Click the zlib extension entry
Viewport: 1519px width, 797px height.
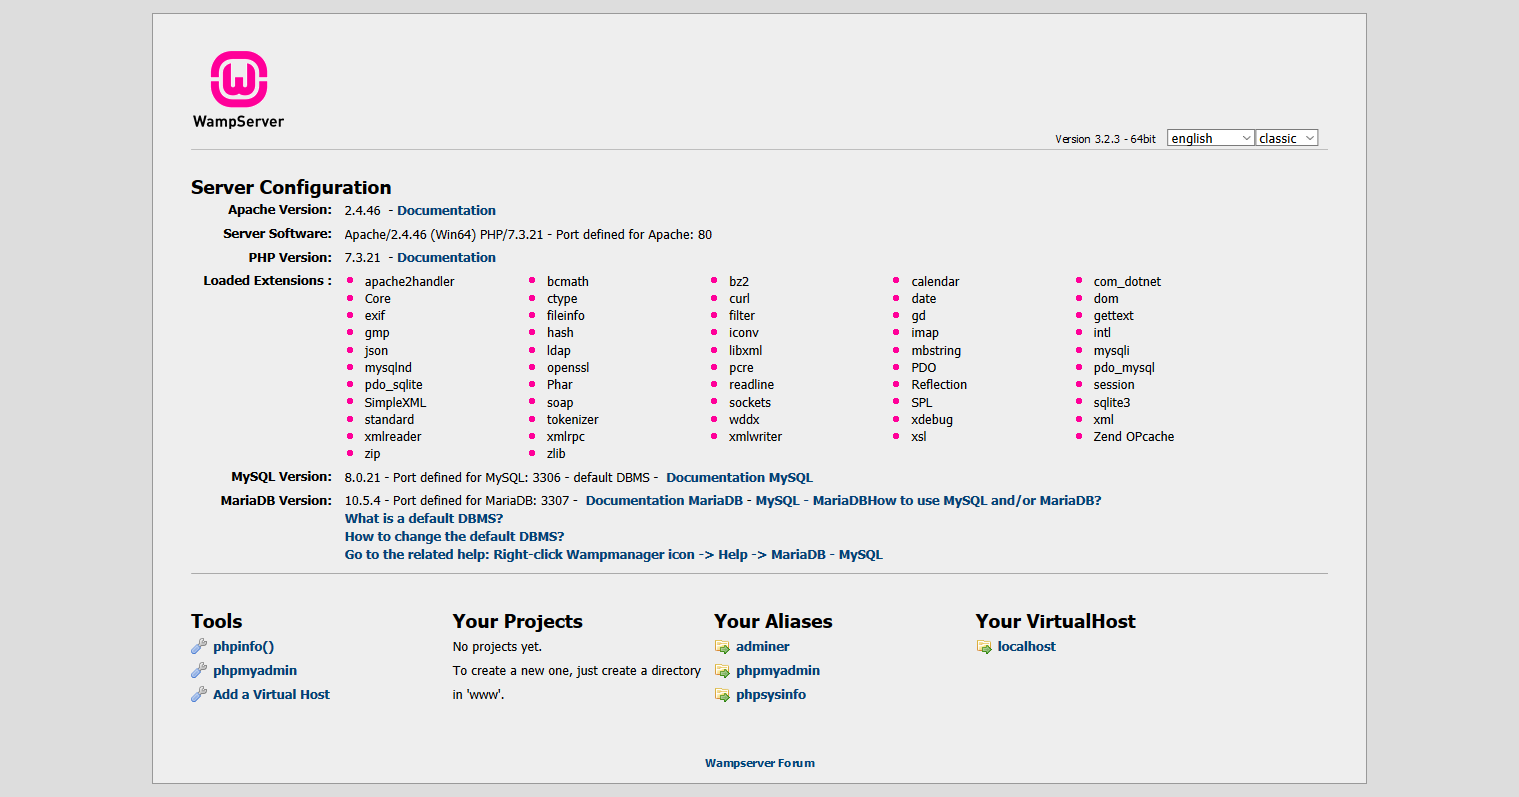tap(556, 454)
